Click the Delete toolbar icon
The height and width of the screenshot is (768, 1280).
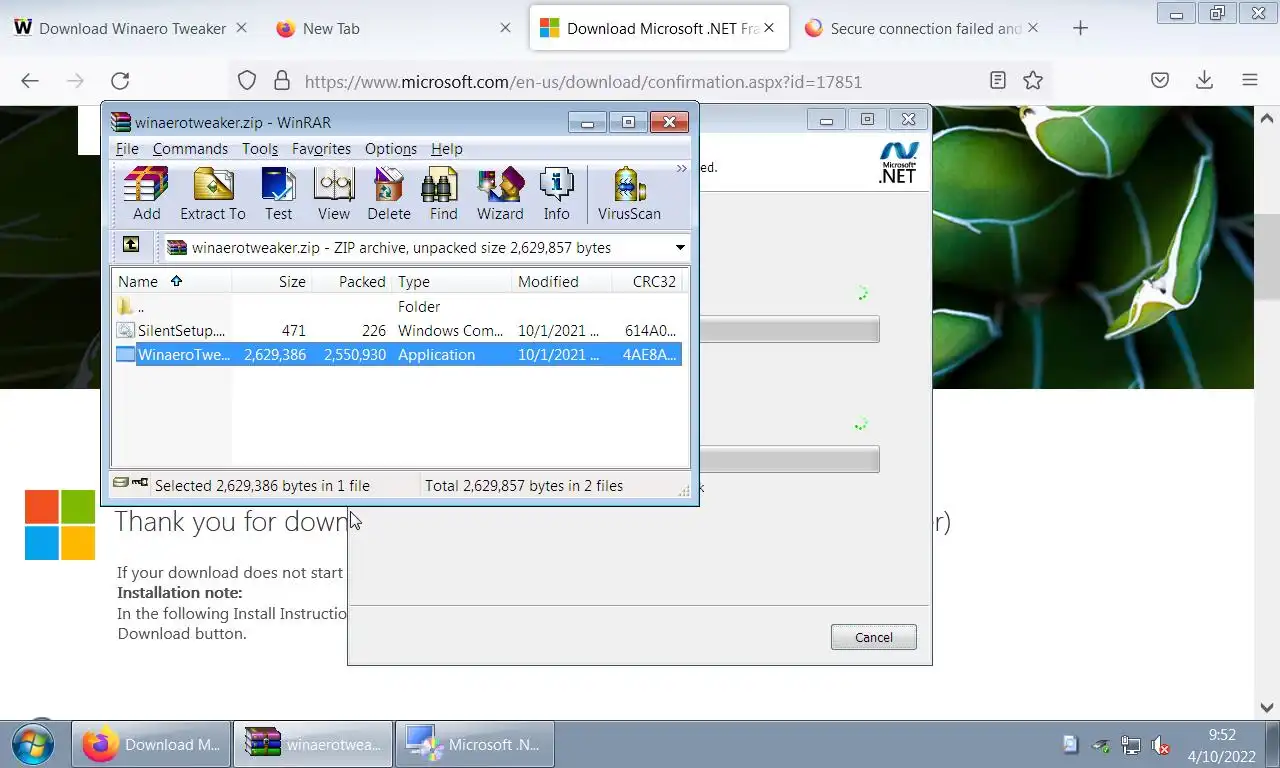389,194
